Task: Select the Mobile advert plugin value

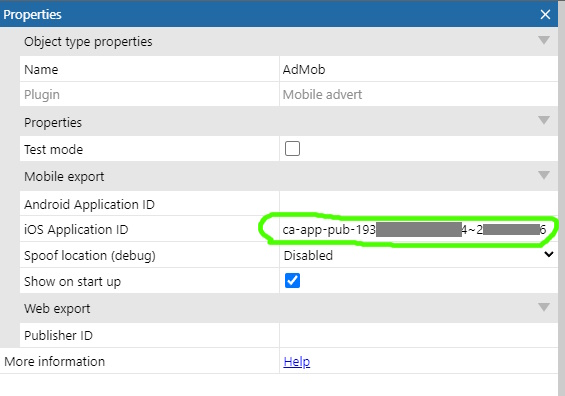Action: (322, 94)
